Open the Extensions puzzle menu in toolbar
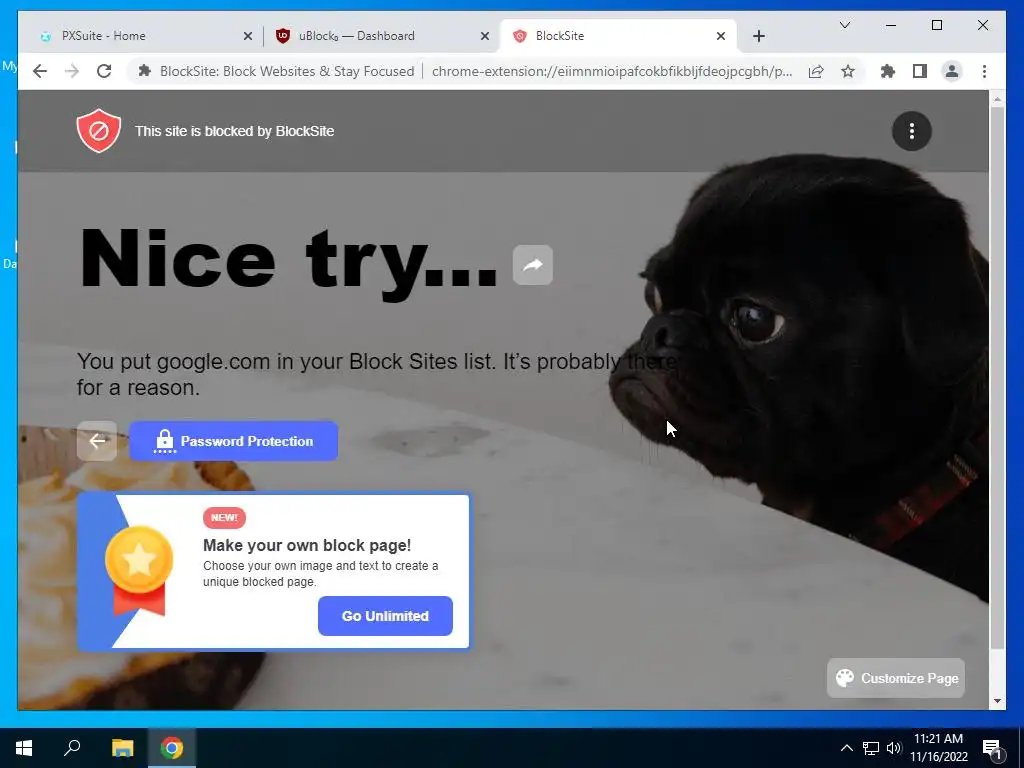The width and height of the screenshot is (1024, 768). pos(888,71)
